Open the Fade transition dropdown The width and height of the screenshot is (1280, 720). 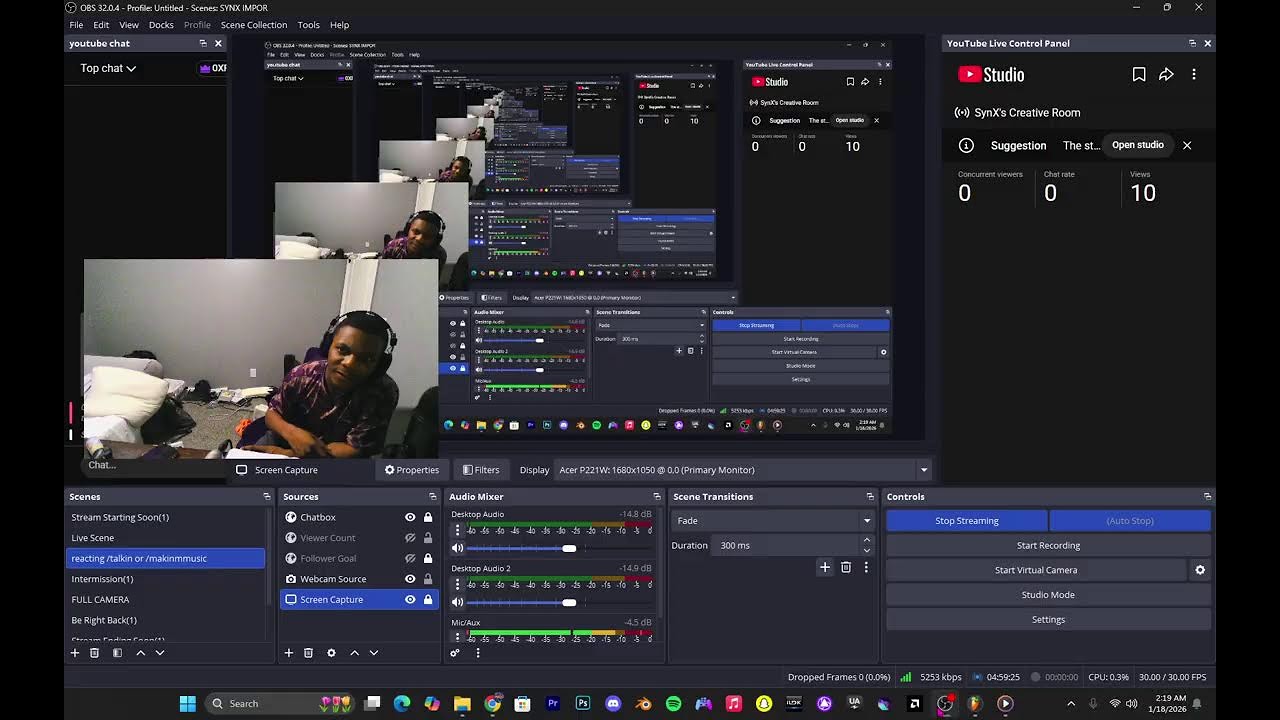click(773, 521)
